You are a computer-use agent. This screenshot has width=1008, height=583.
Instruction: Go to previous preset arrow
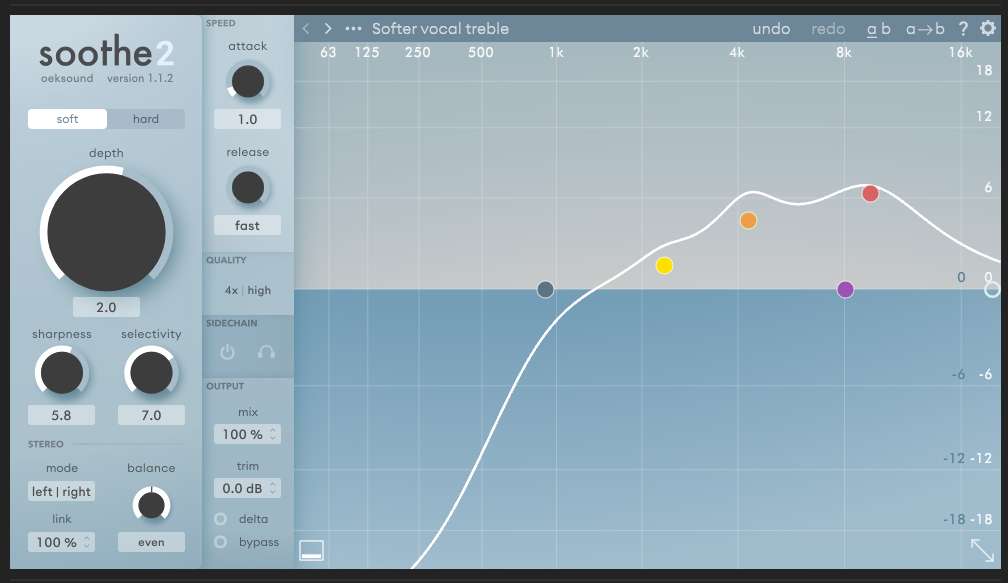tap(306, 29)
